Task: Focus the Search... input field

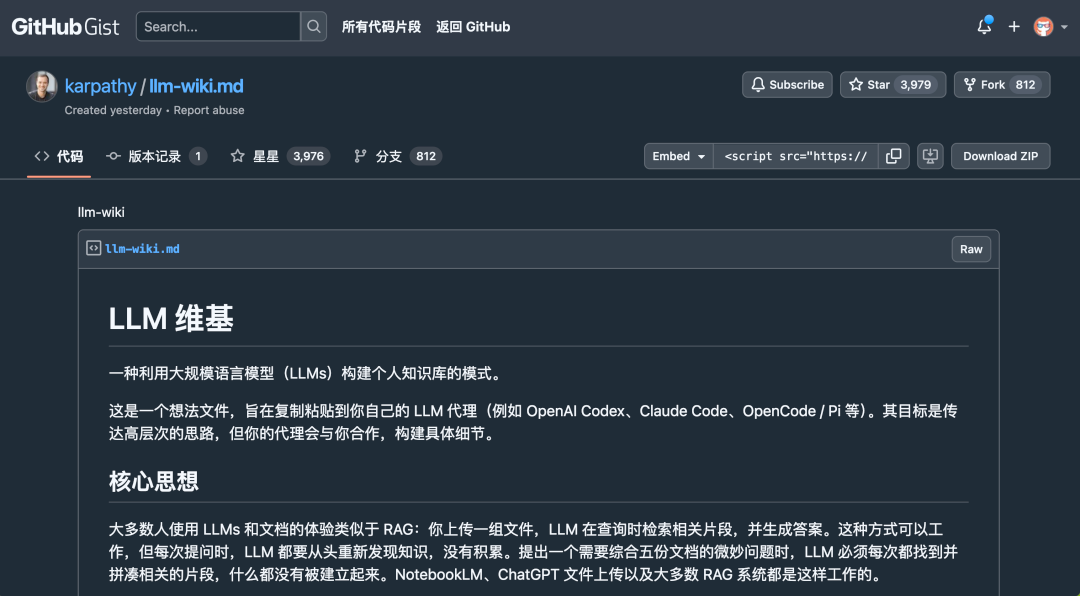Action: tap(218, 27)
